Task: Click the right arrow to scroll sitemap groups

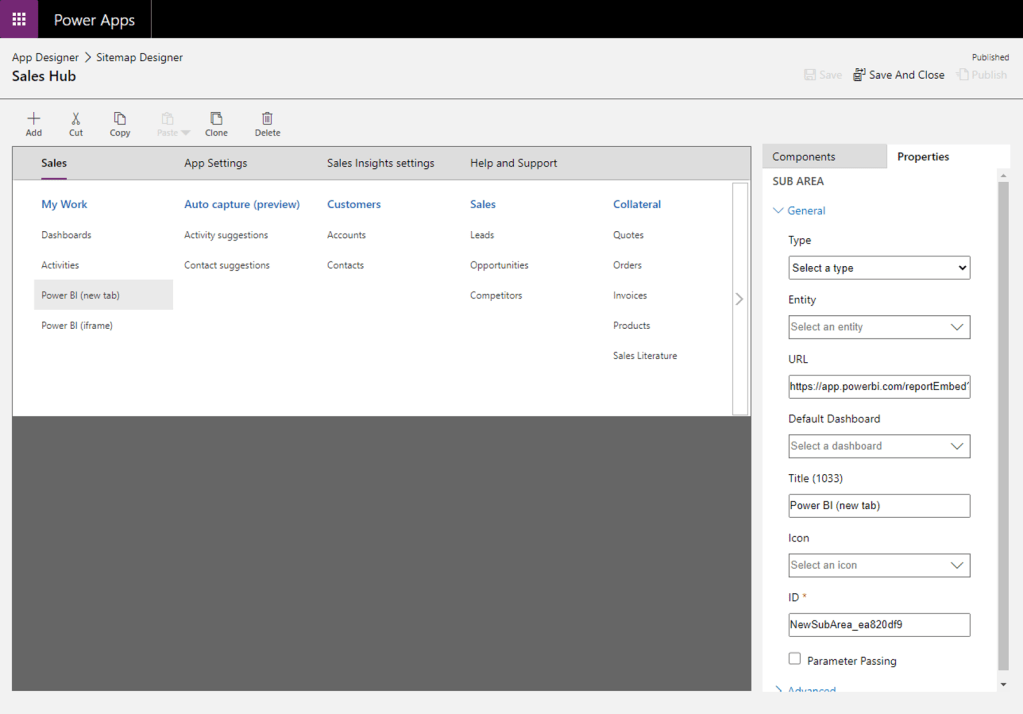Action: click(x=739, y=298)
